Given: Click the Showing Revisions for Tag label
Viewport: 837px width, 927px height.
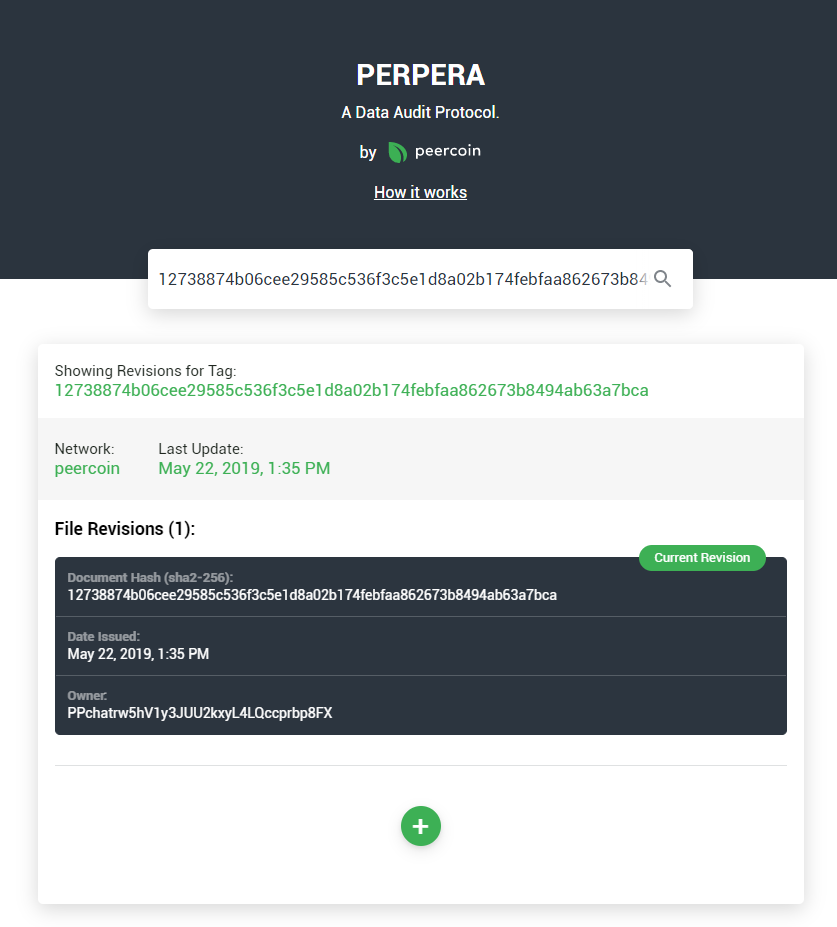Looking at the screenshot, I should coord(145,371).
